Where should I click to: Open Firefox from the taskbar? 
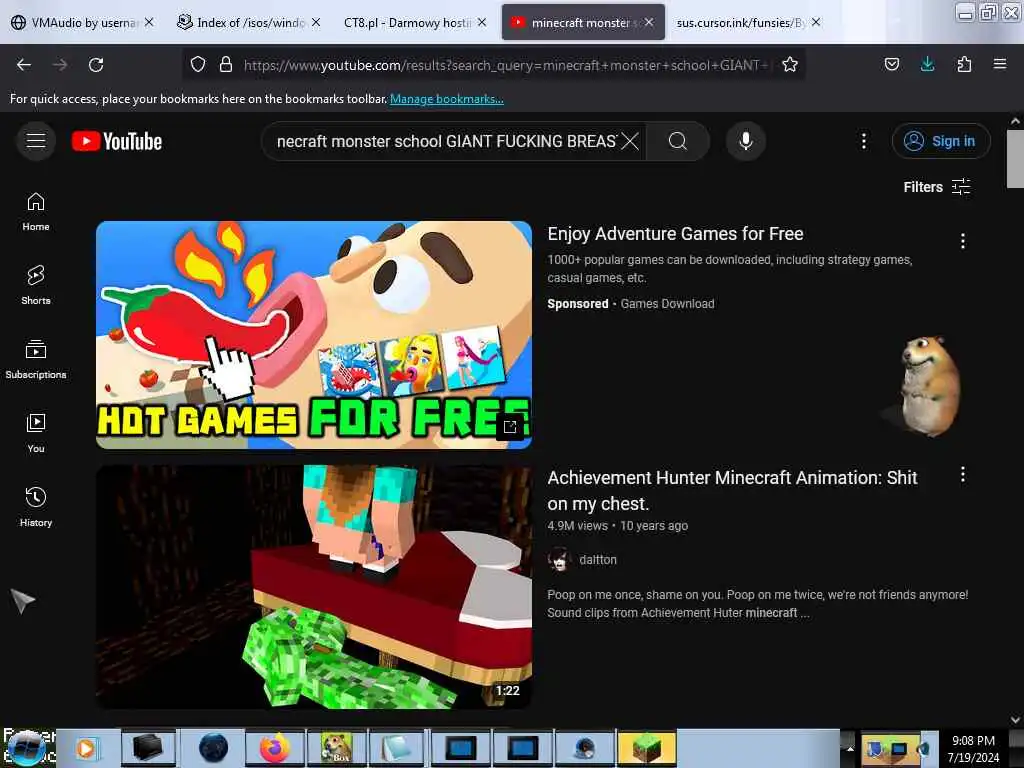(274, 748)
